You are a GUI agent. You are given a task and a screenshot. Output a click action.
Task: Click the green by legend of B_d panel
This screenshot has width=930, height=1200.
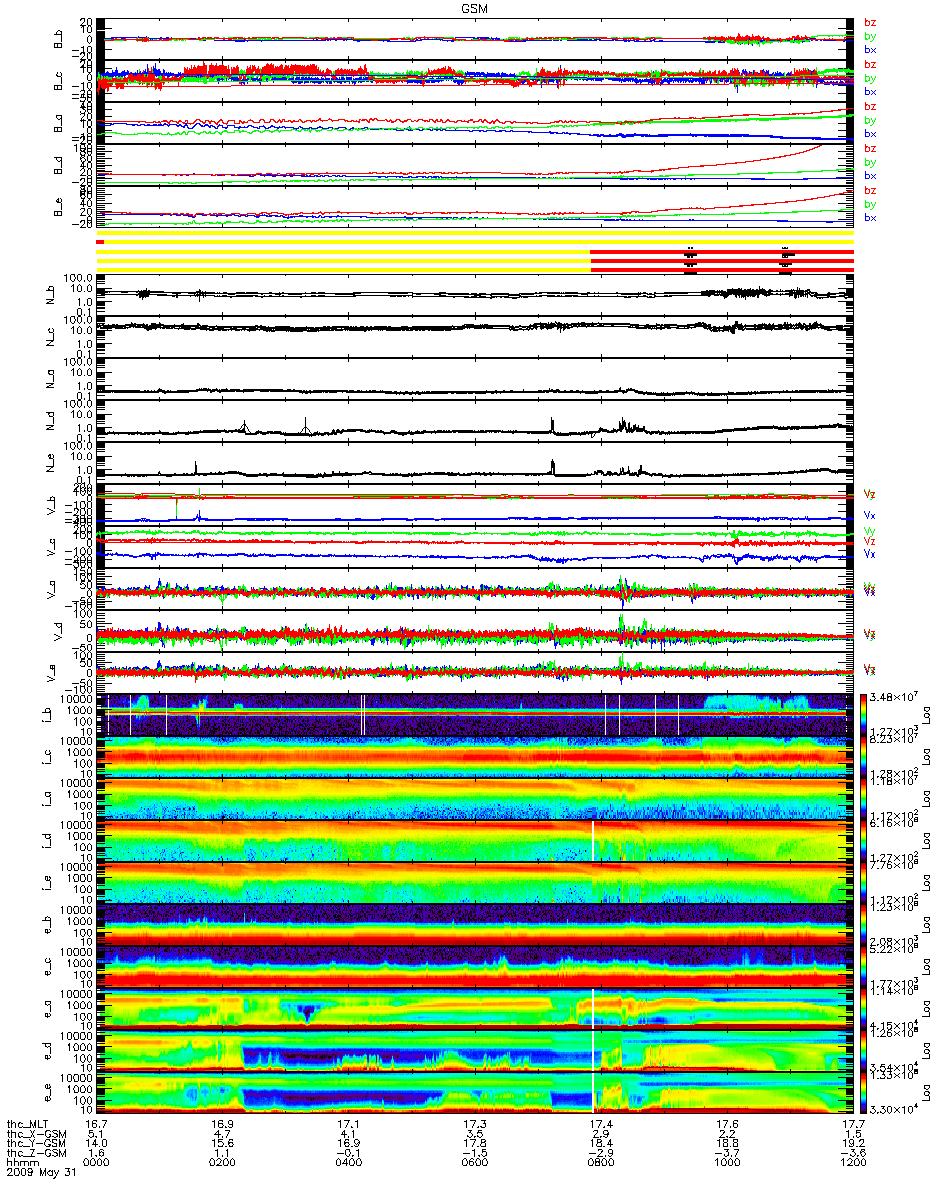coord(870,162)
